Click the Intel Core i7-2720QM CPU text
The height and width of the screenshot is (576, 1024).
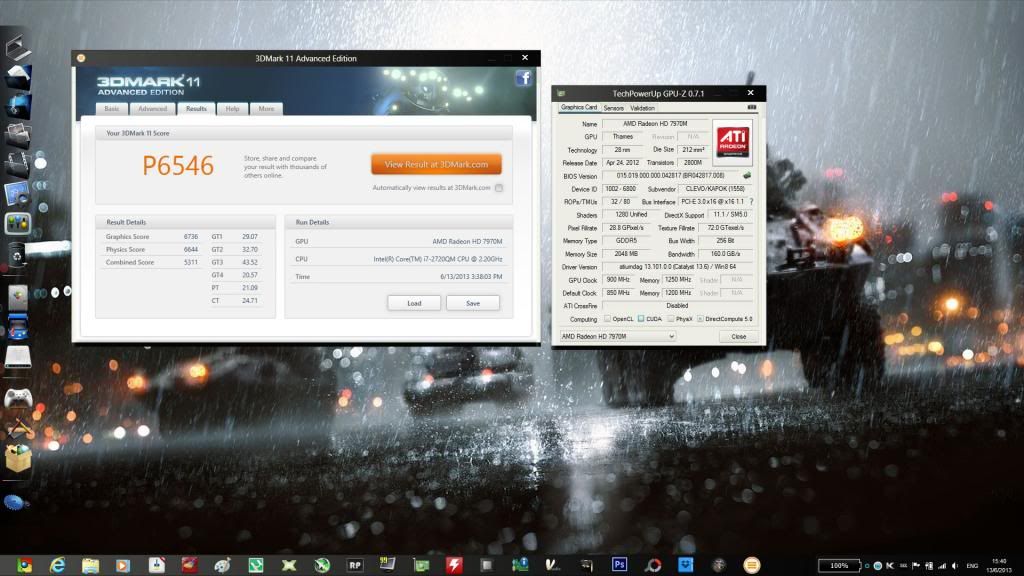click(x=438, y=259)
